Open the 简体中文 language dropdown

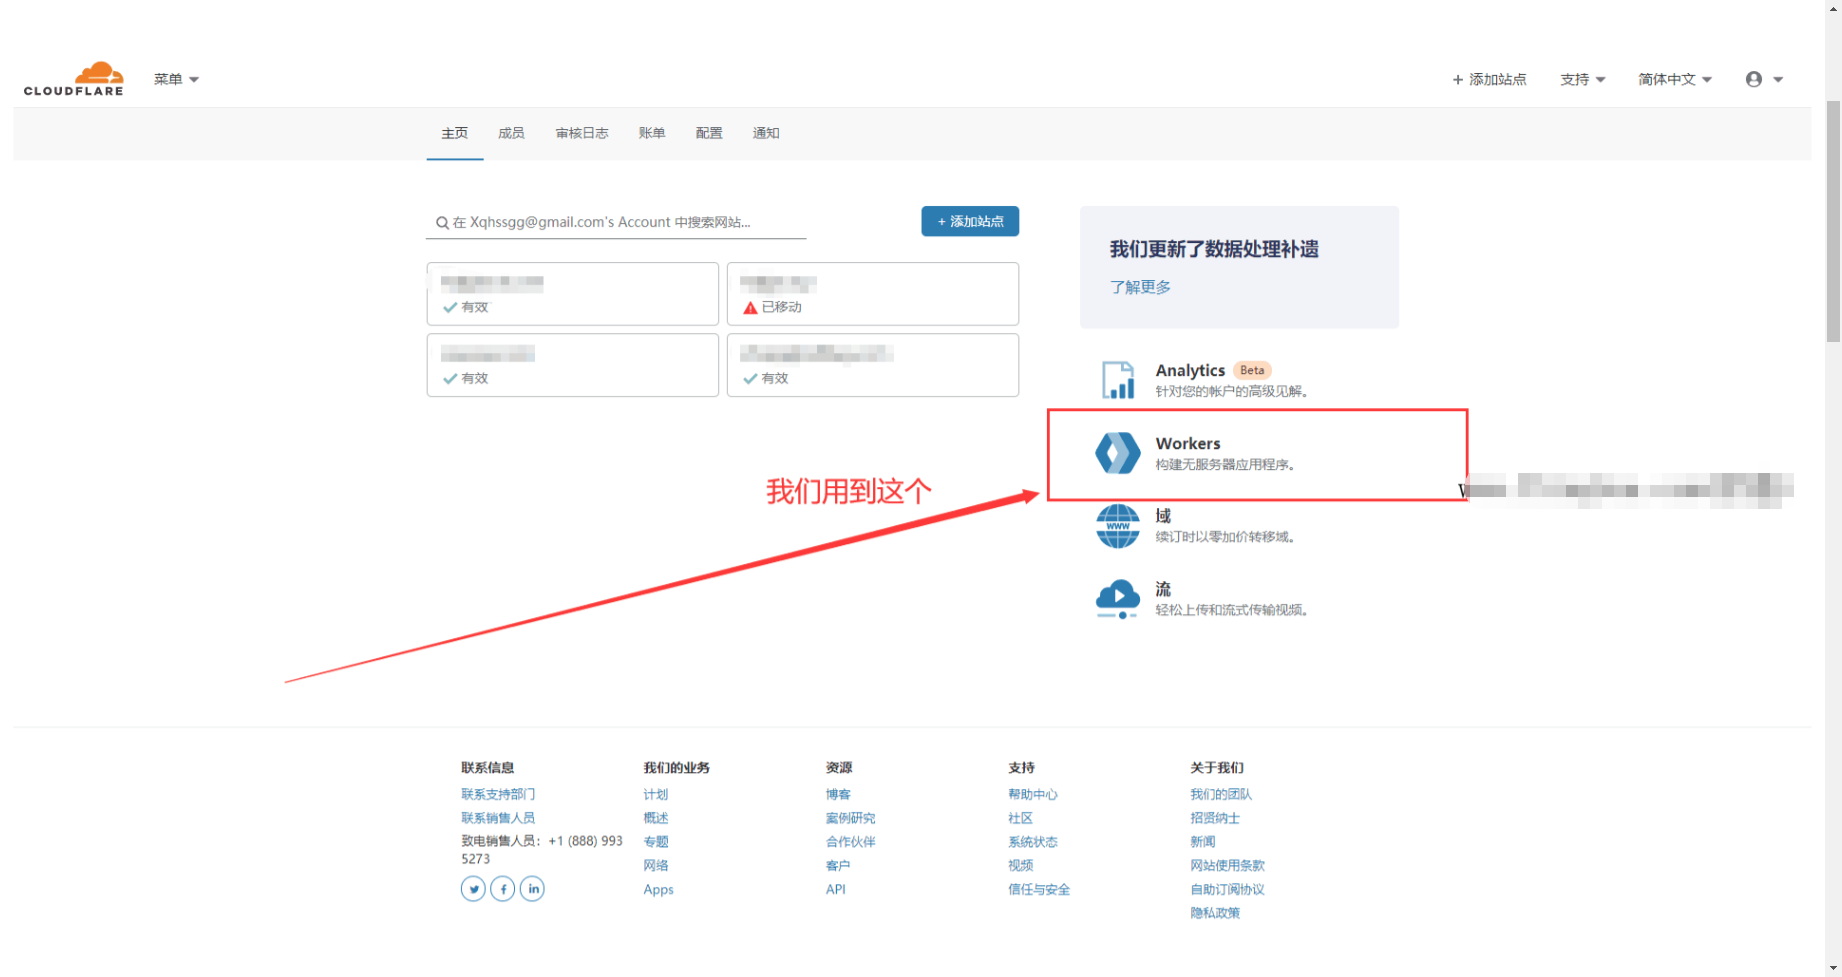(1675, 79)
